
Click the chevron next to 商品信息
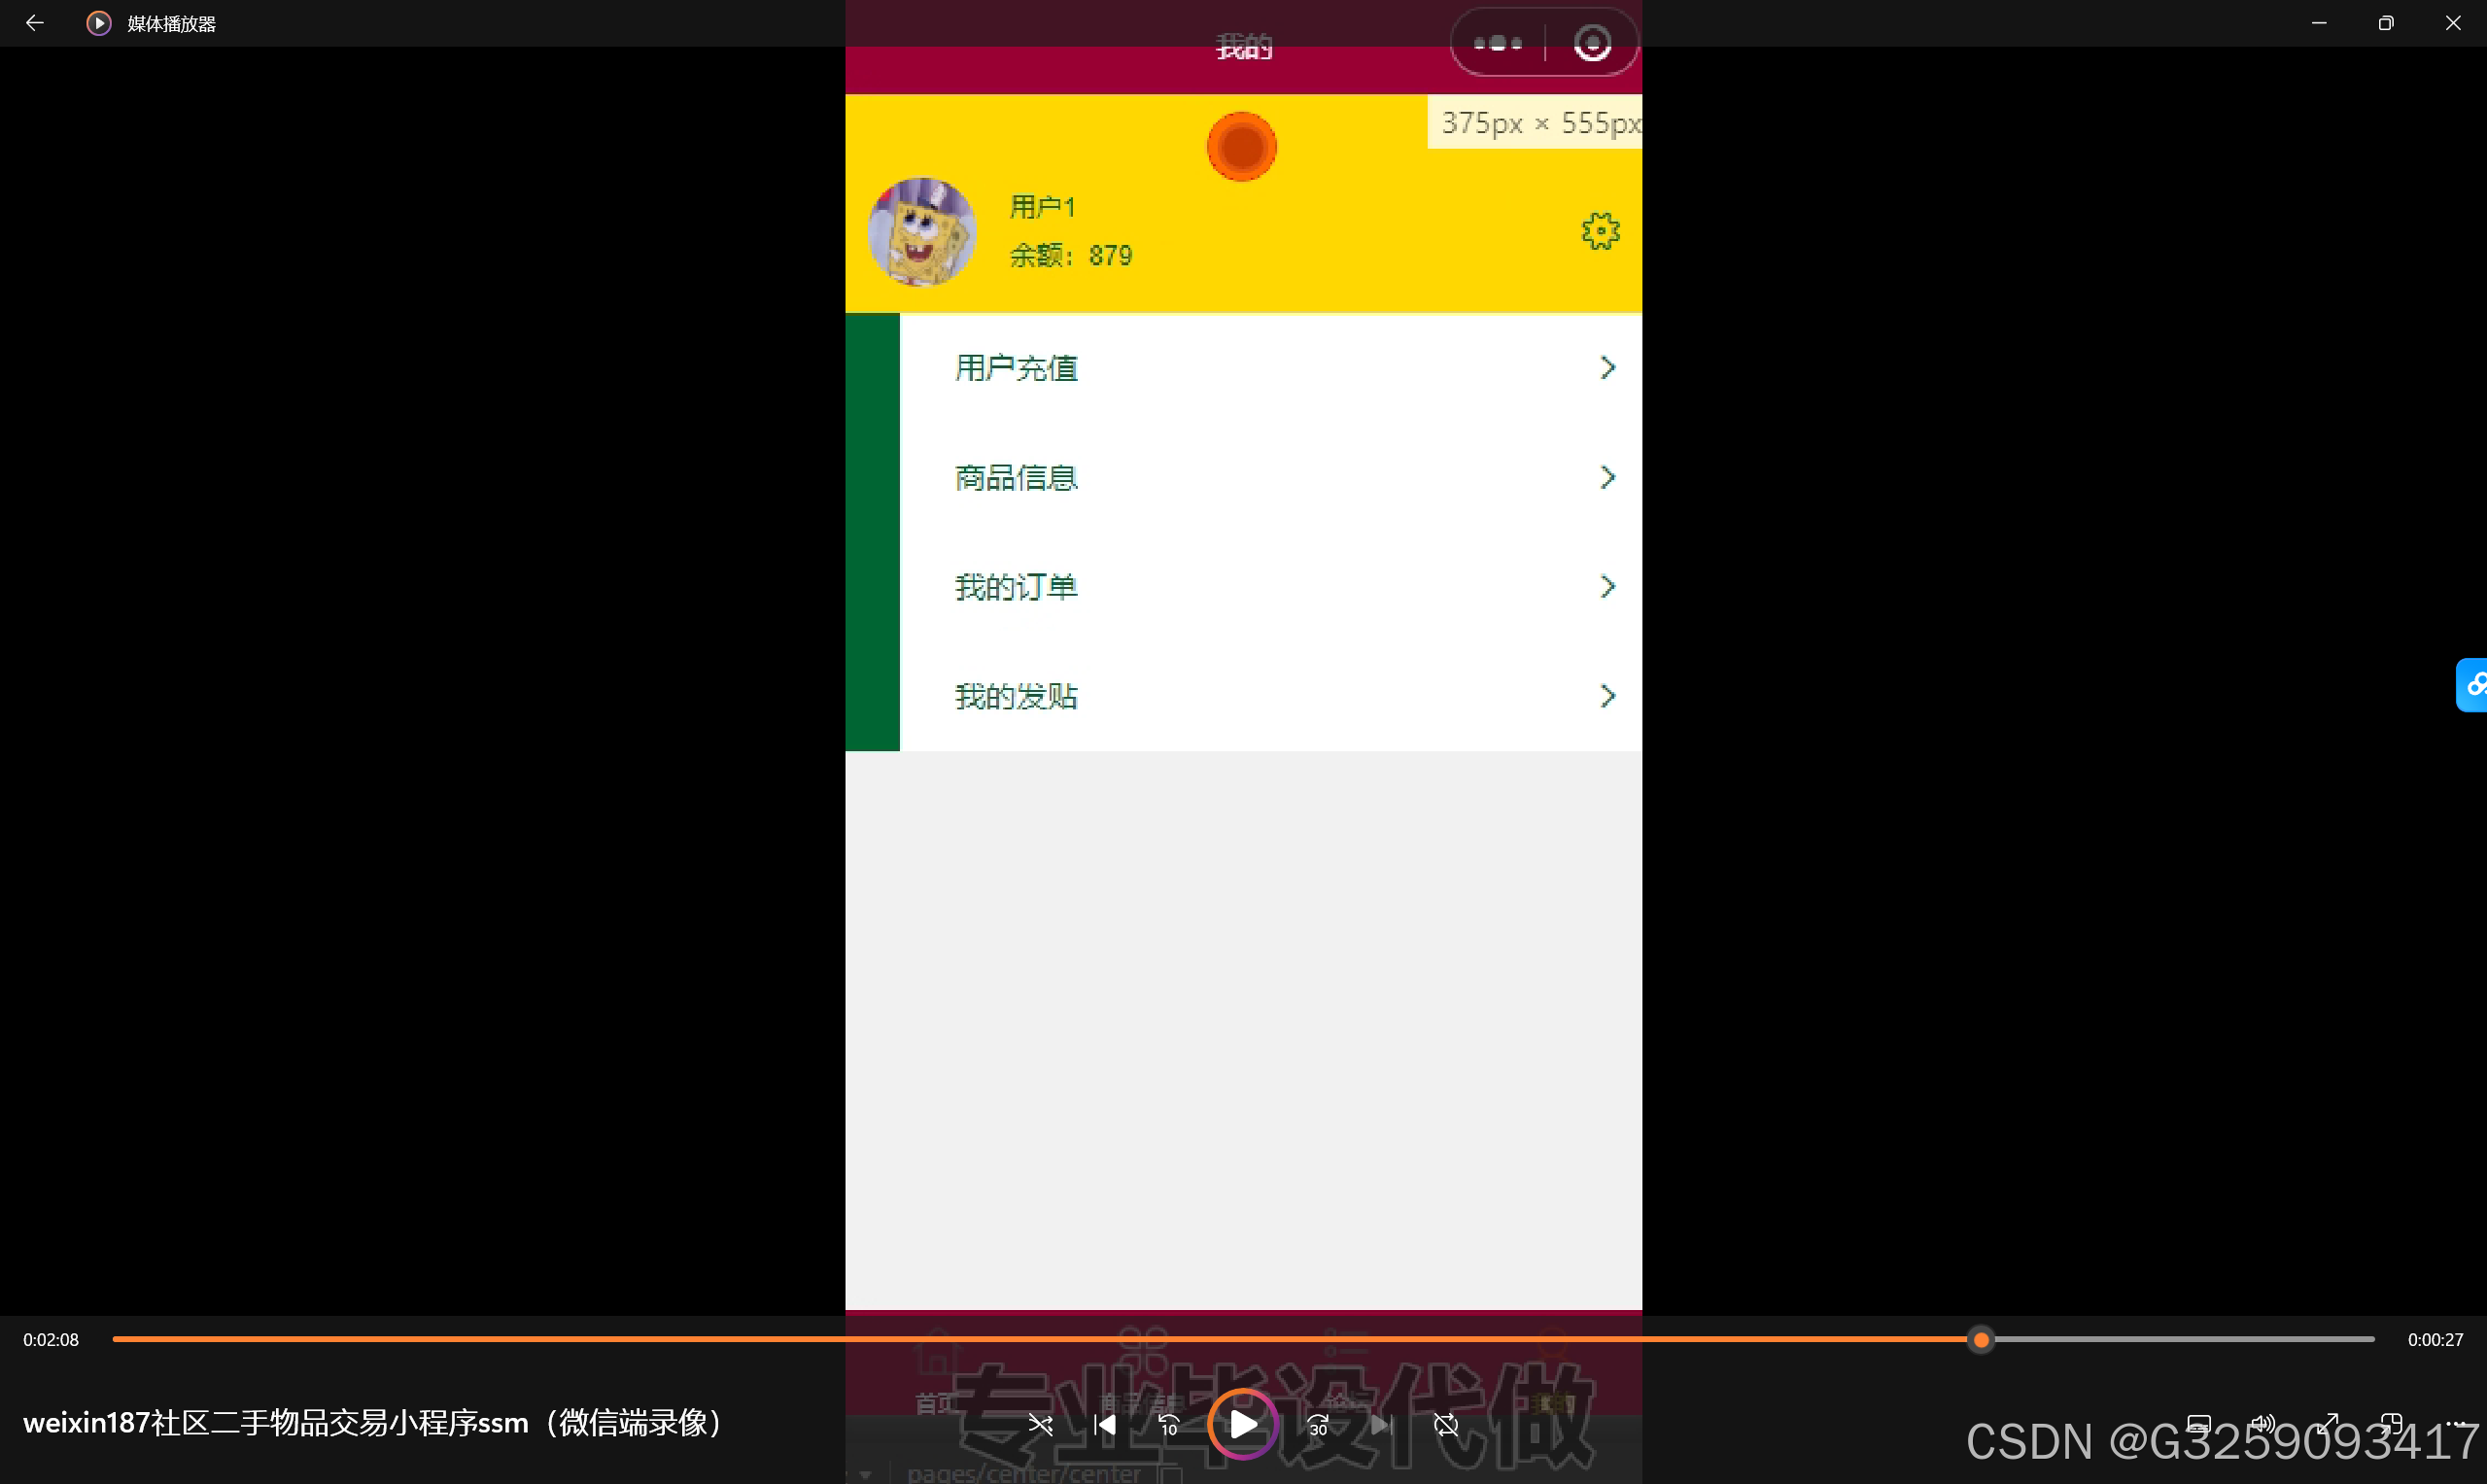(x=1607, y=478)
